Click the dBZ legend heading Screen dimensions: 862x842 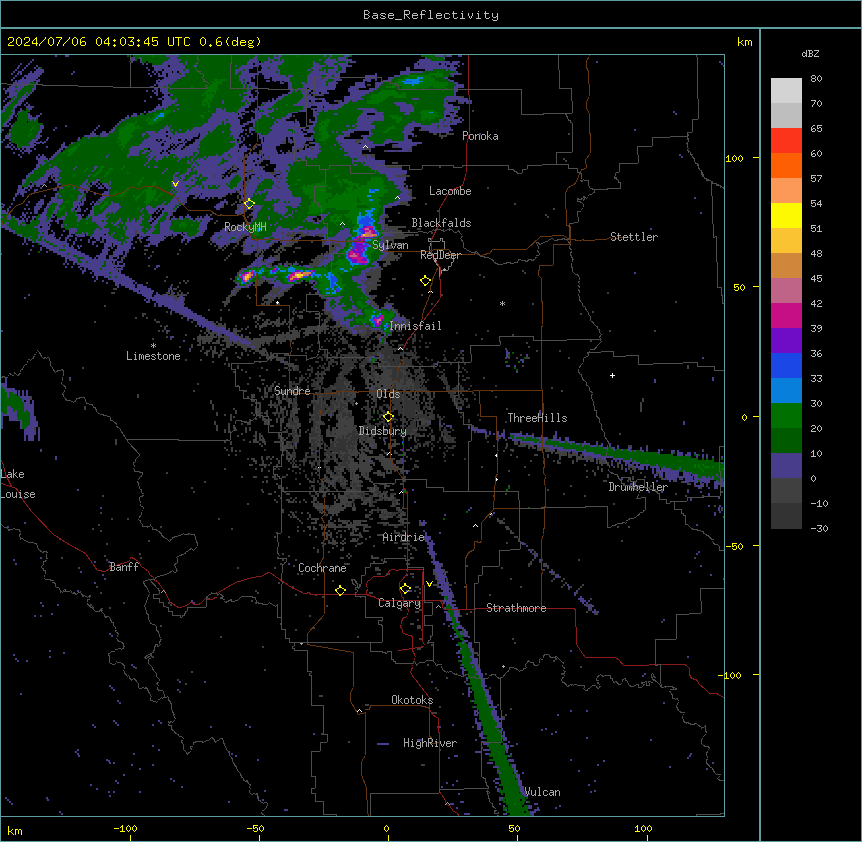pyautogui.click(x=810, y=53)
